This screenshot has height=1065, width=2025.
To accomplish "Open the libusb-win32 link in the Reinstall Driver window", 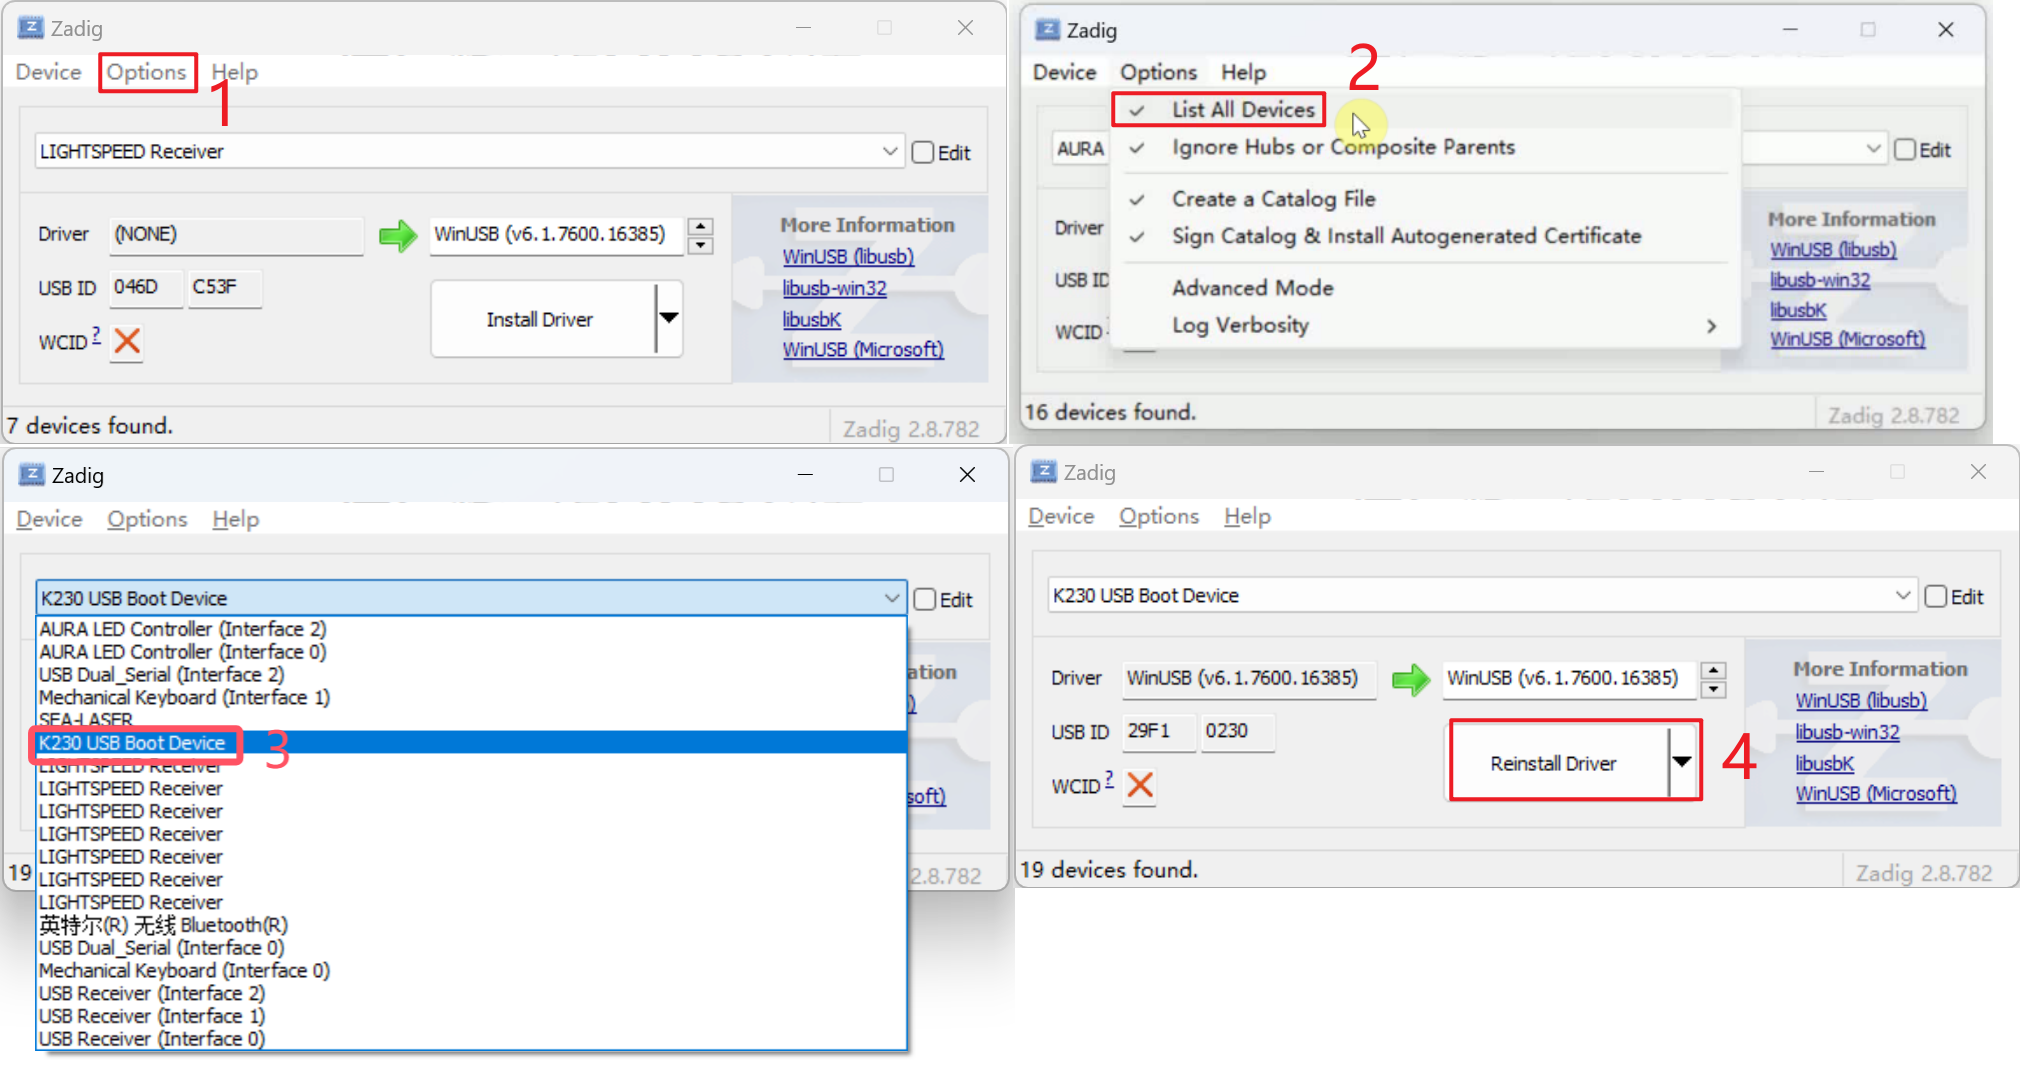I will pyautogui.click(x=1847, y=732).
